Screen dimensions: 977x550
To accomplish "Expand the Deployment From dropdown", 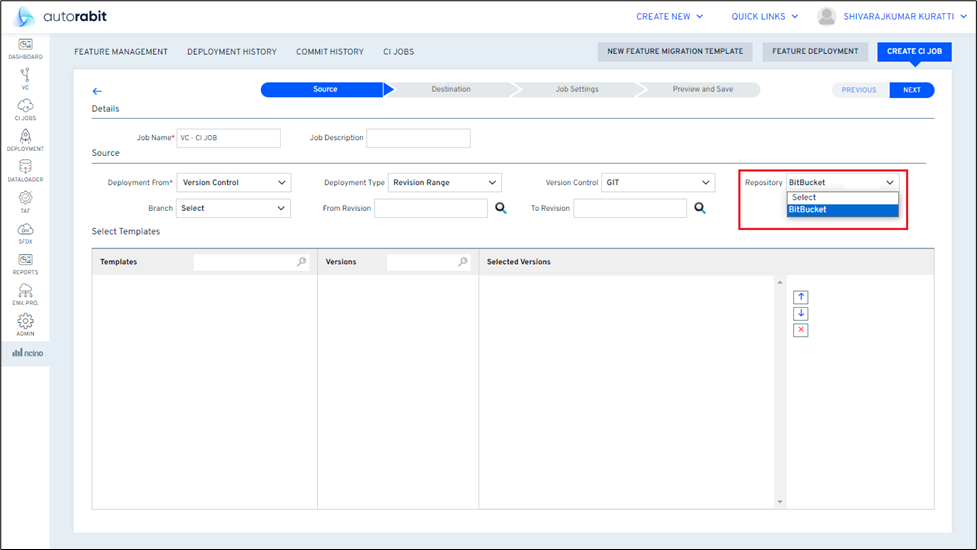I will click(x=234, y=183).
